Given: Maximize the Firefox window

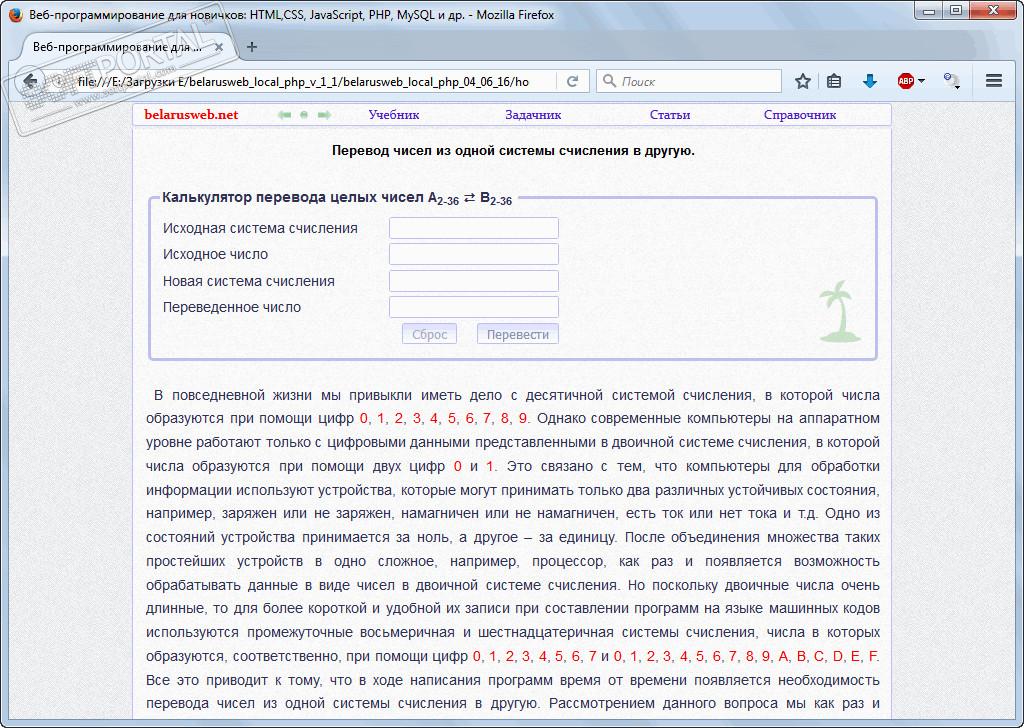Looking at the screenshot, I should [956, 10].
